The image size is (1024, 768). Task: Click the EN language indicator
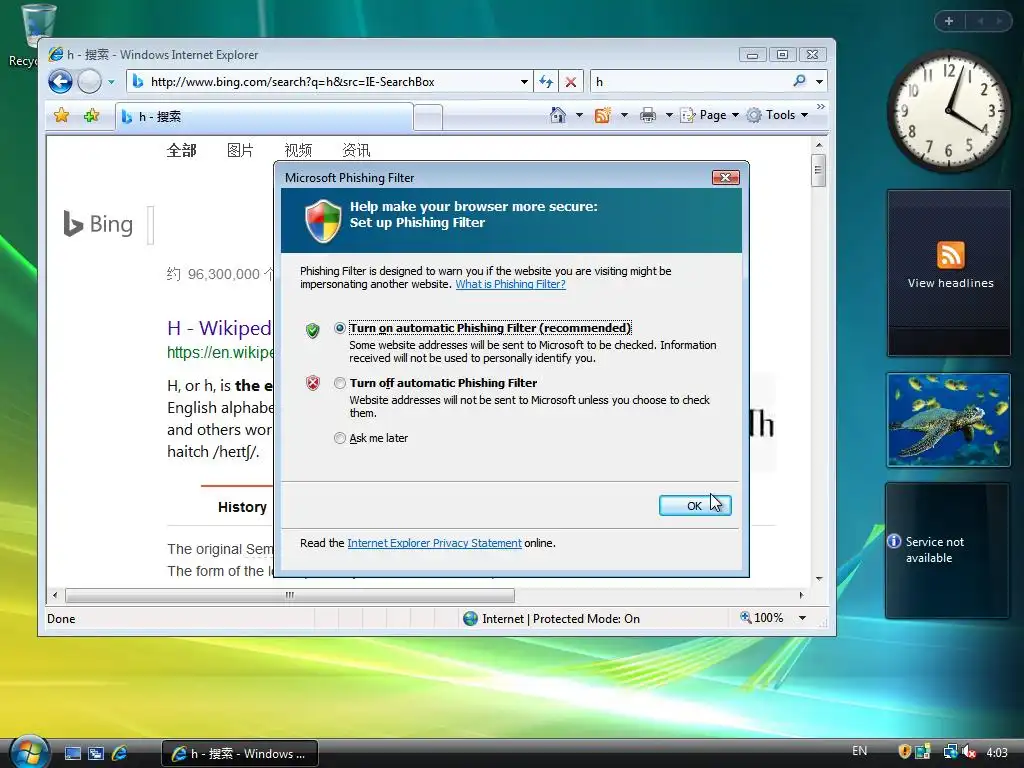pyautogui.click(x=859, y=751)
